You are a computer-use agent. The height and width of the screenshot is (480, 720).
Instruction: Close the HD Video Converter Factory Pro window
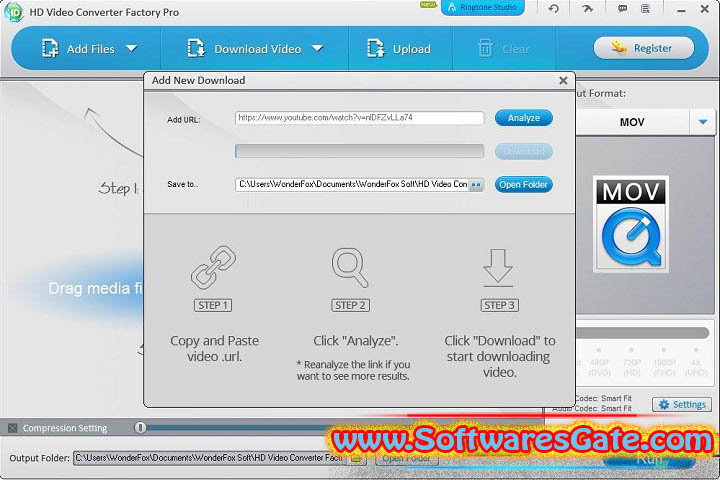[704, 8]
